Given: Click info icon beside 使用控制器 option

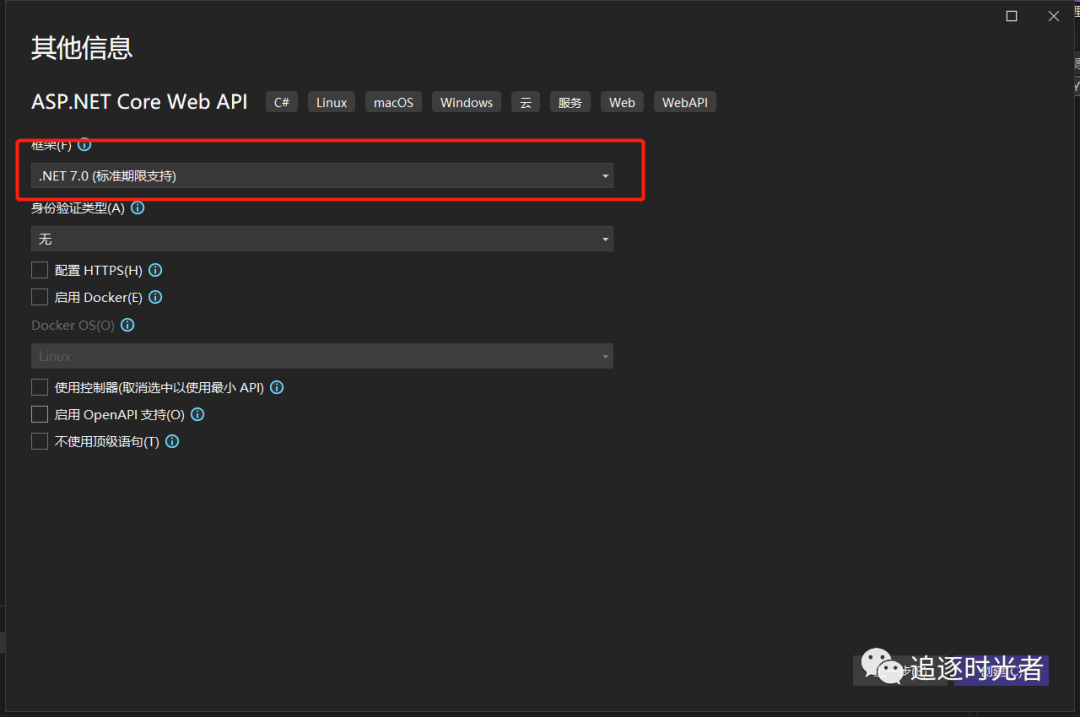Looking at the screenshot, I should click(277, 387).
